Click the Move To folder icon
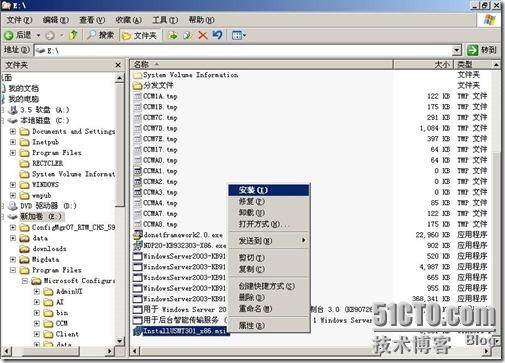The height and width of the screenshot is (363, 505). (172, 35)
